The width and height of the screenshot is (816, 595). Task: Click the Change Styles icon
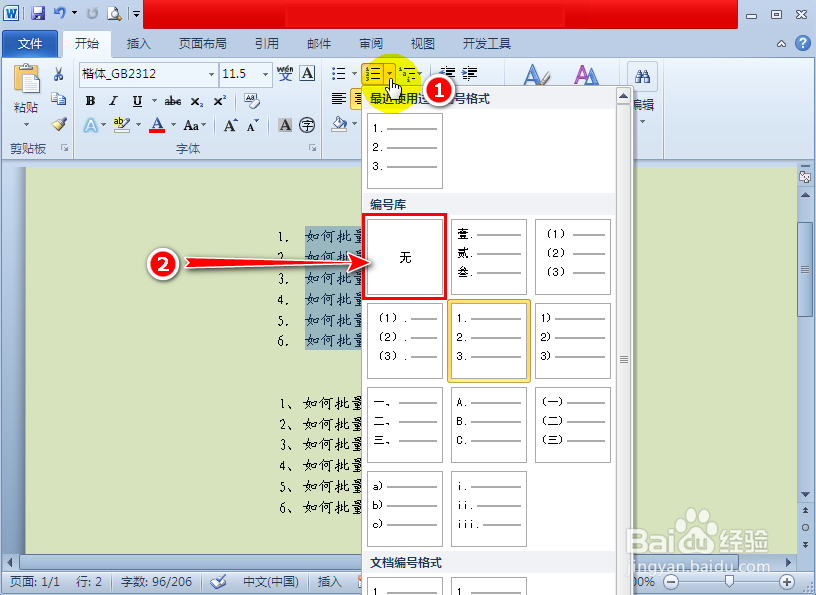[586, 74]
